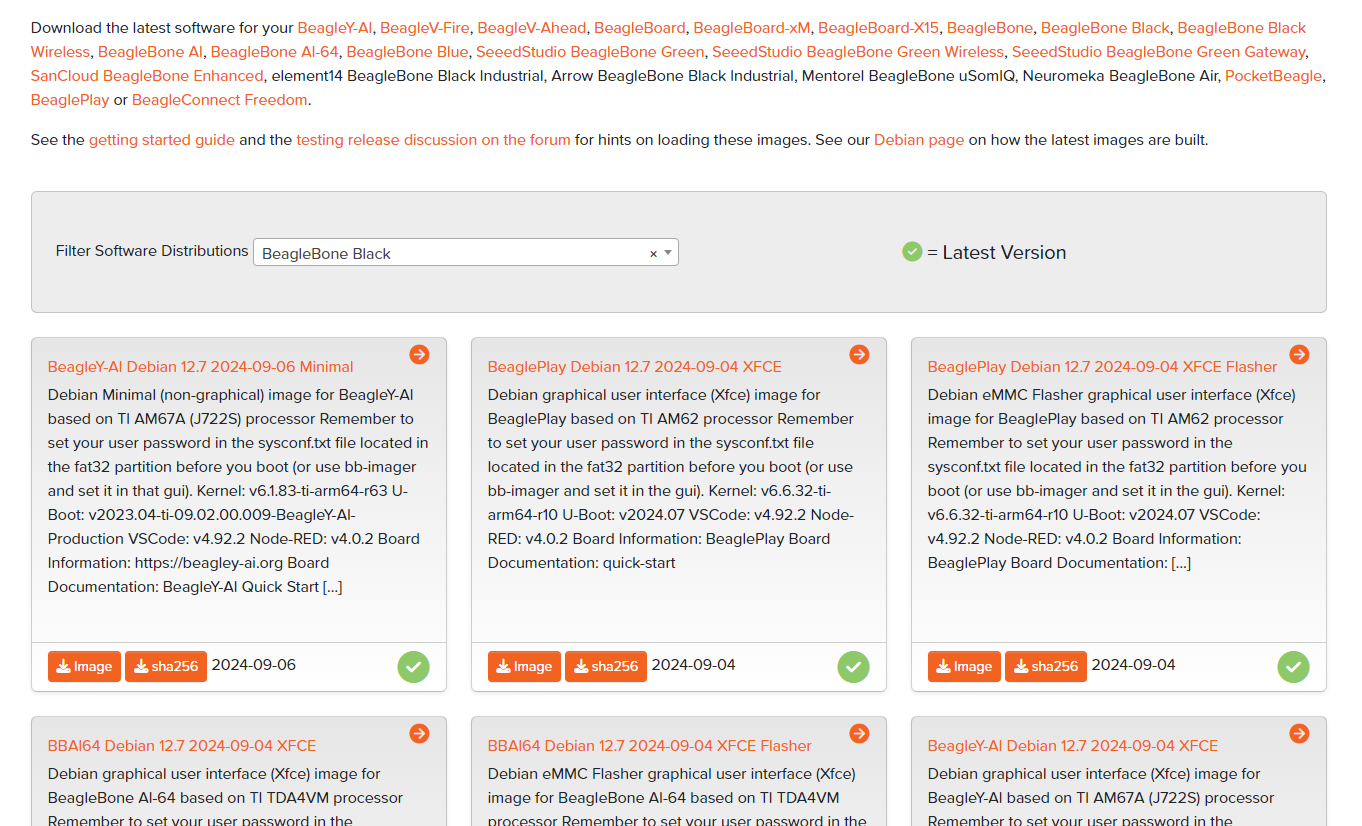Click latest-version checkmark on BeaglePlay XFCE card
The width and height of the screenshot is (1362, 826).
coord(853,667)
